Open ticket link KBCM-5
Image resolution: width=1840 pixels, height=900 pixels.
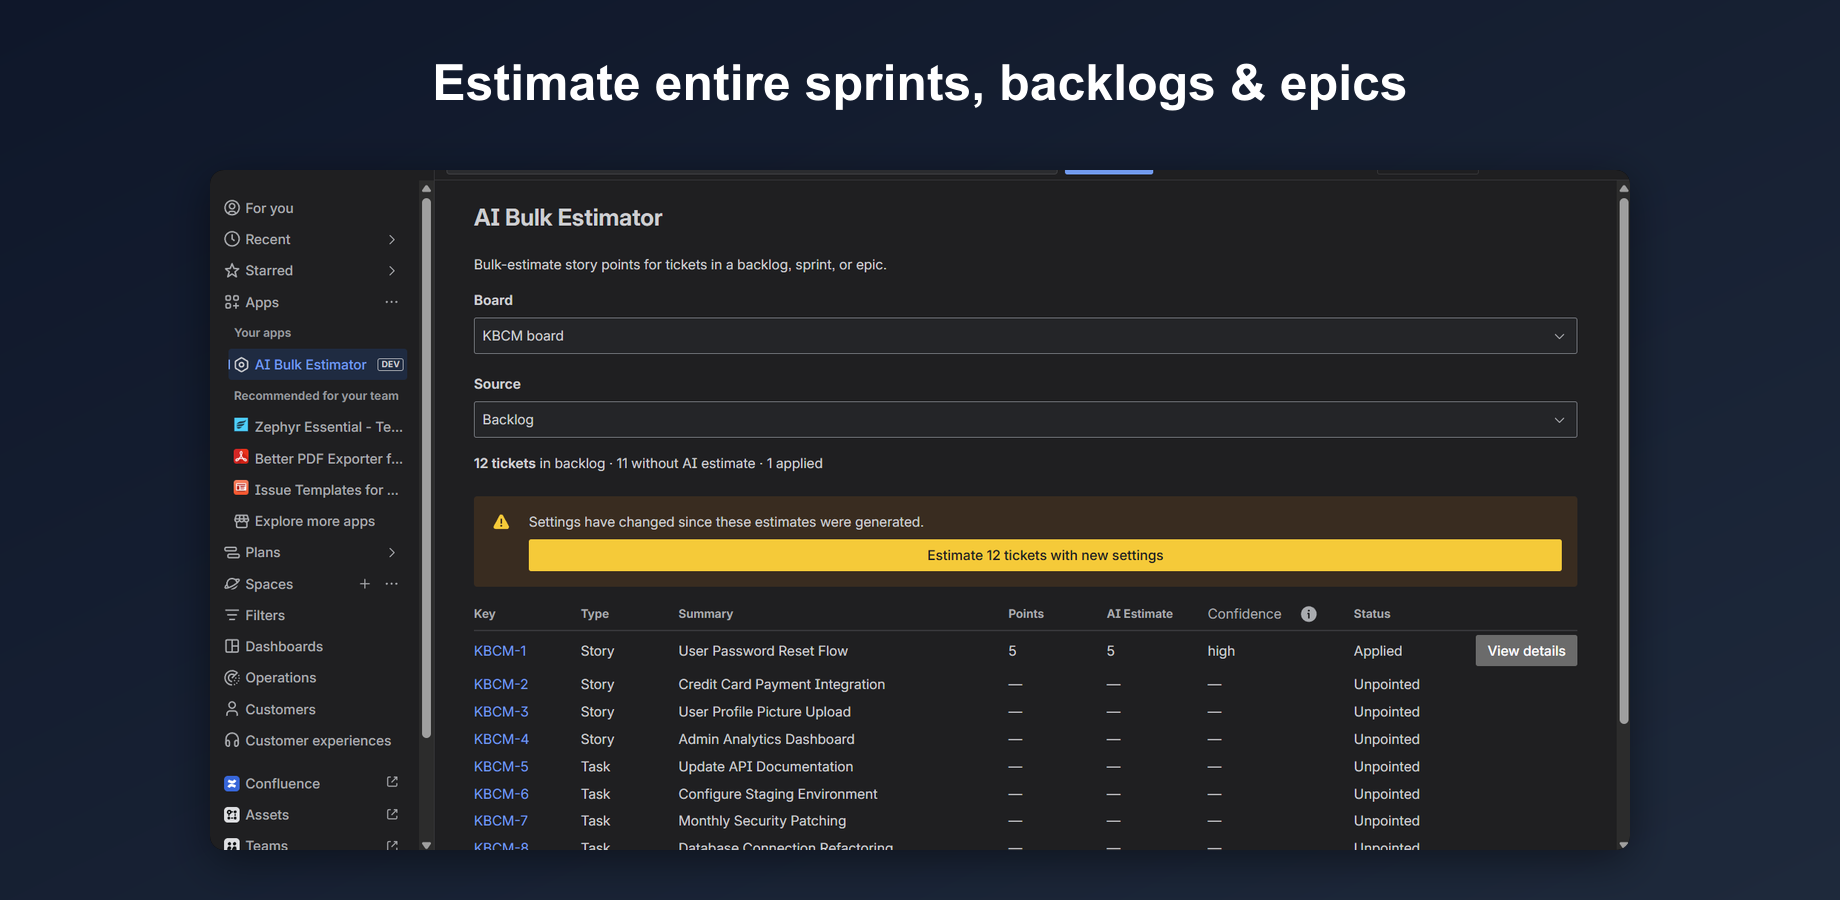[501, 766]
